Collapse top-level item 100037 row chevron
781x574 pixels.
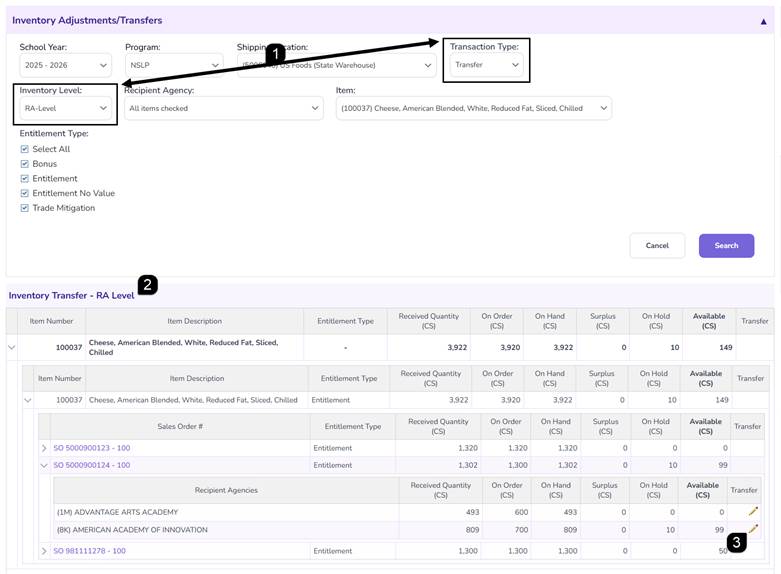[x=11, y=347]
